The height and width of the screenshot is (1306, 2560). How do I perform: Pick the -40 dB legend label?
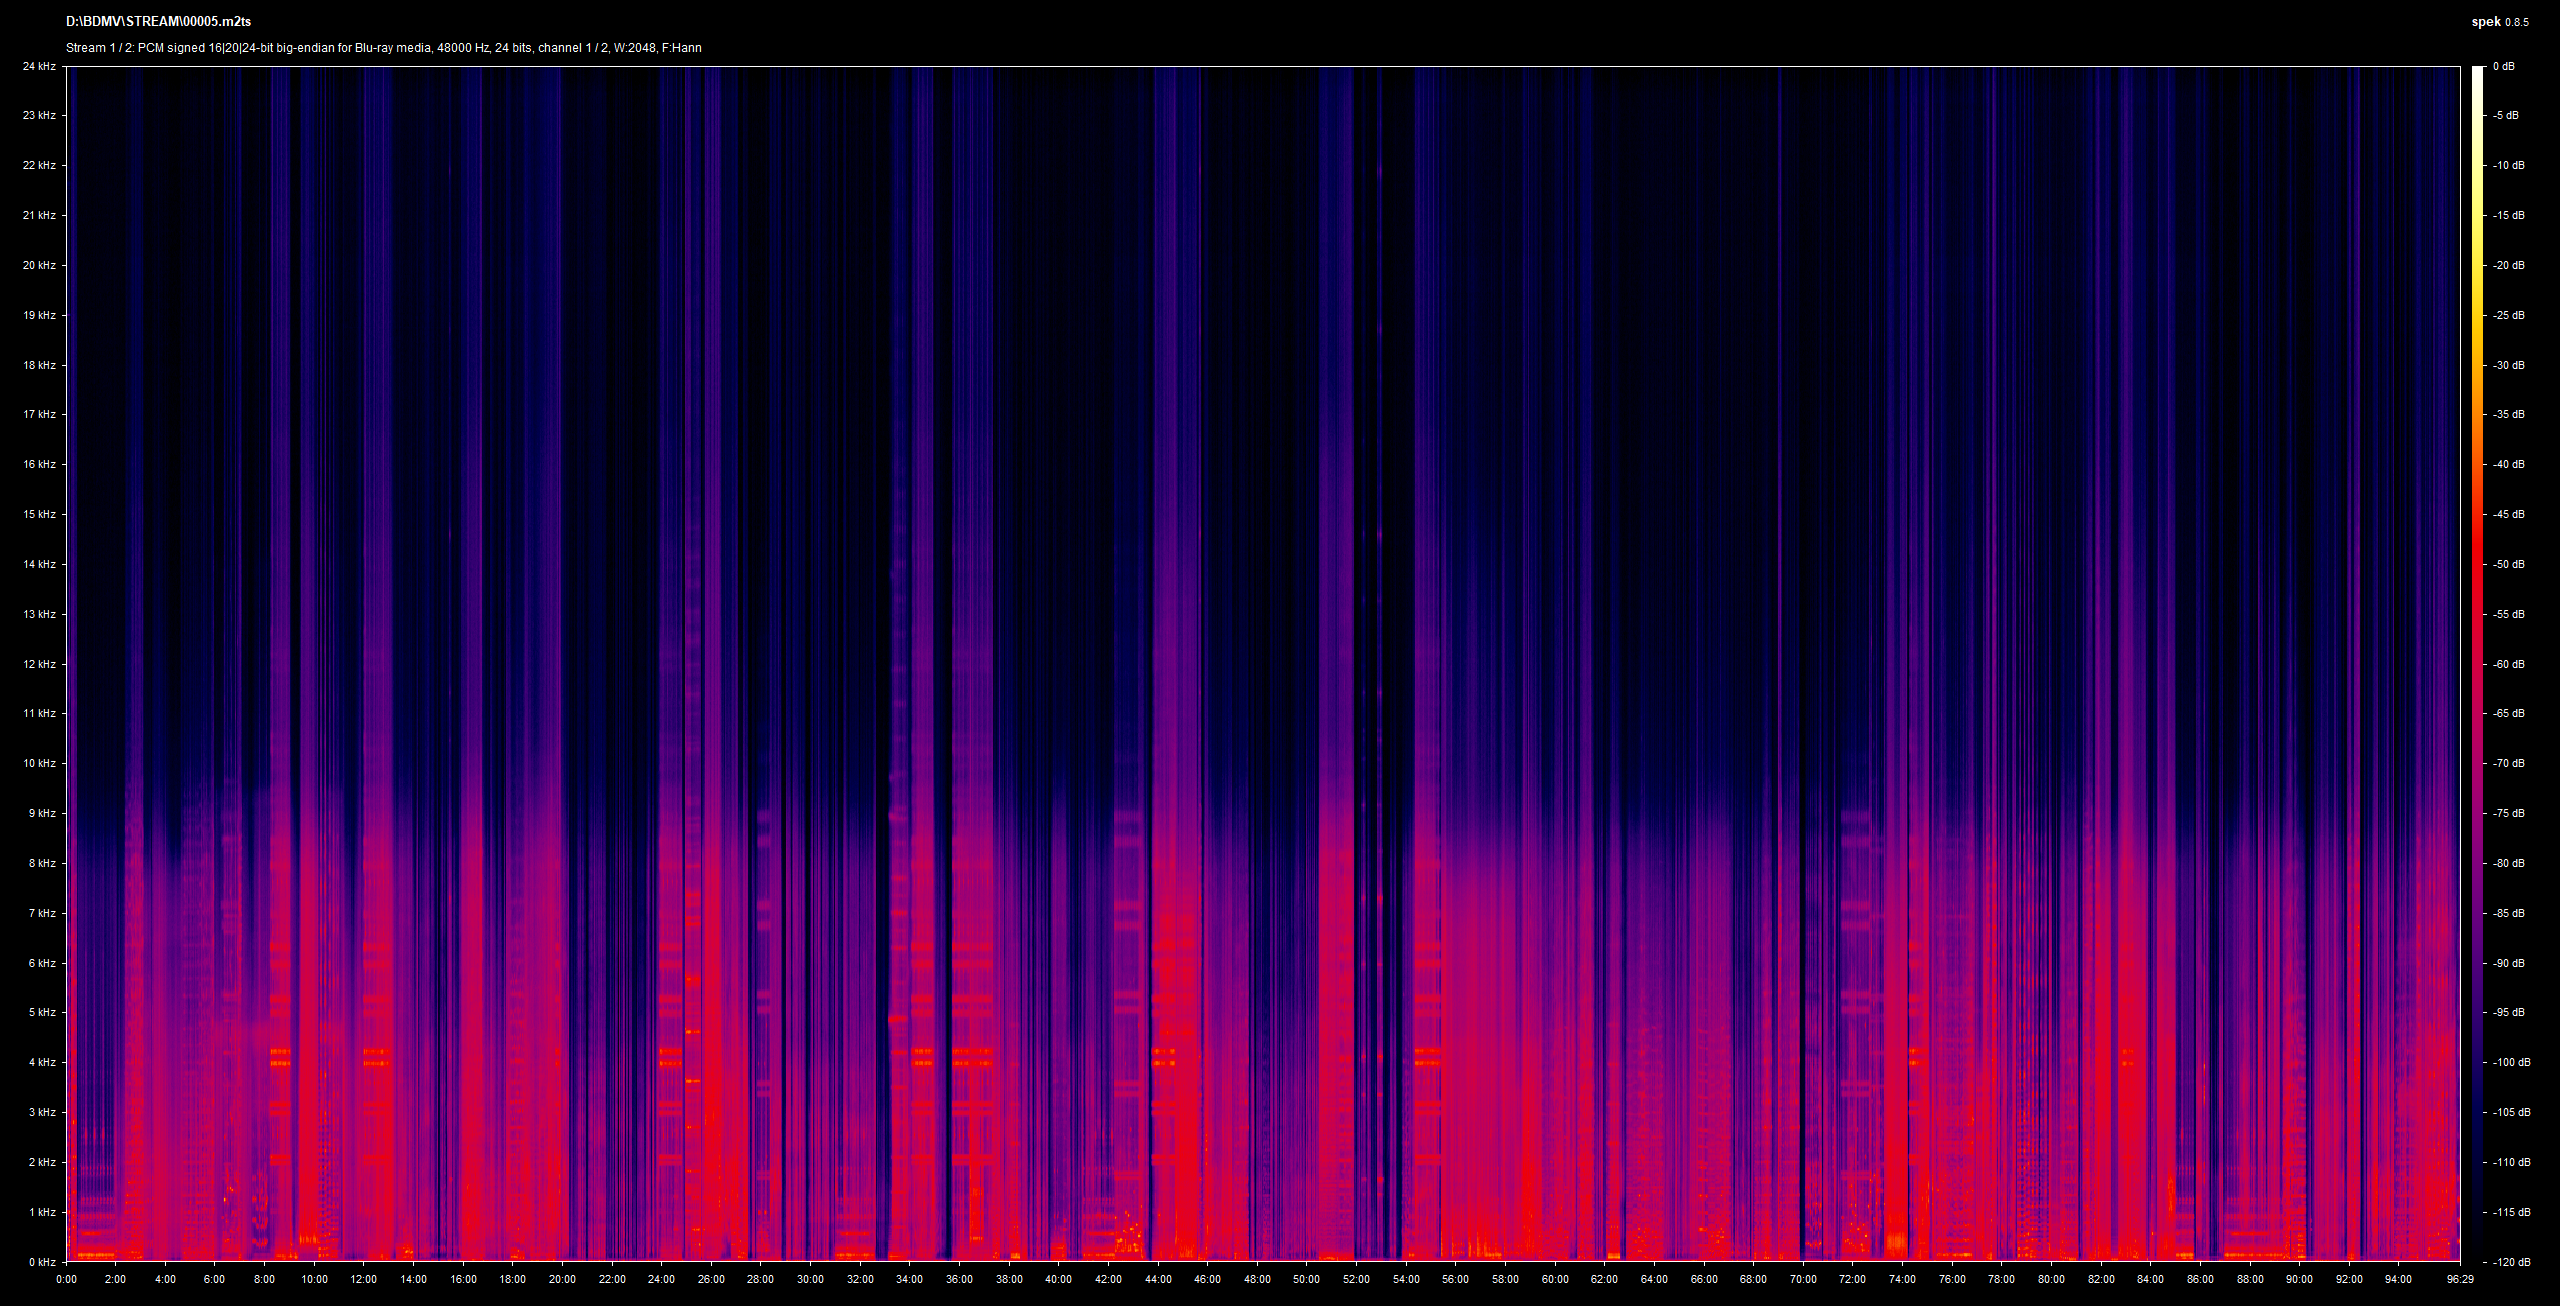[x=2509, y=464]
